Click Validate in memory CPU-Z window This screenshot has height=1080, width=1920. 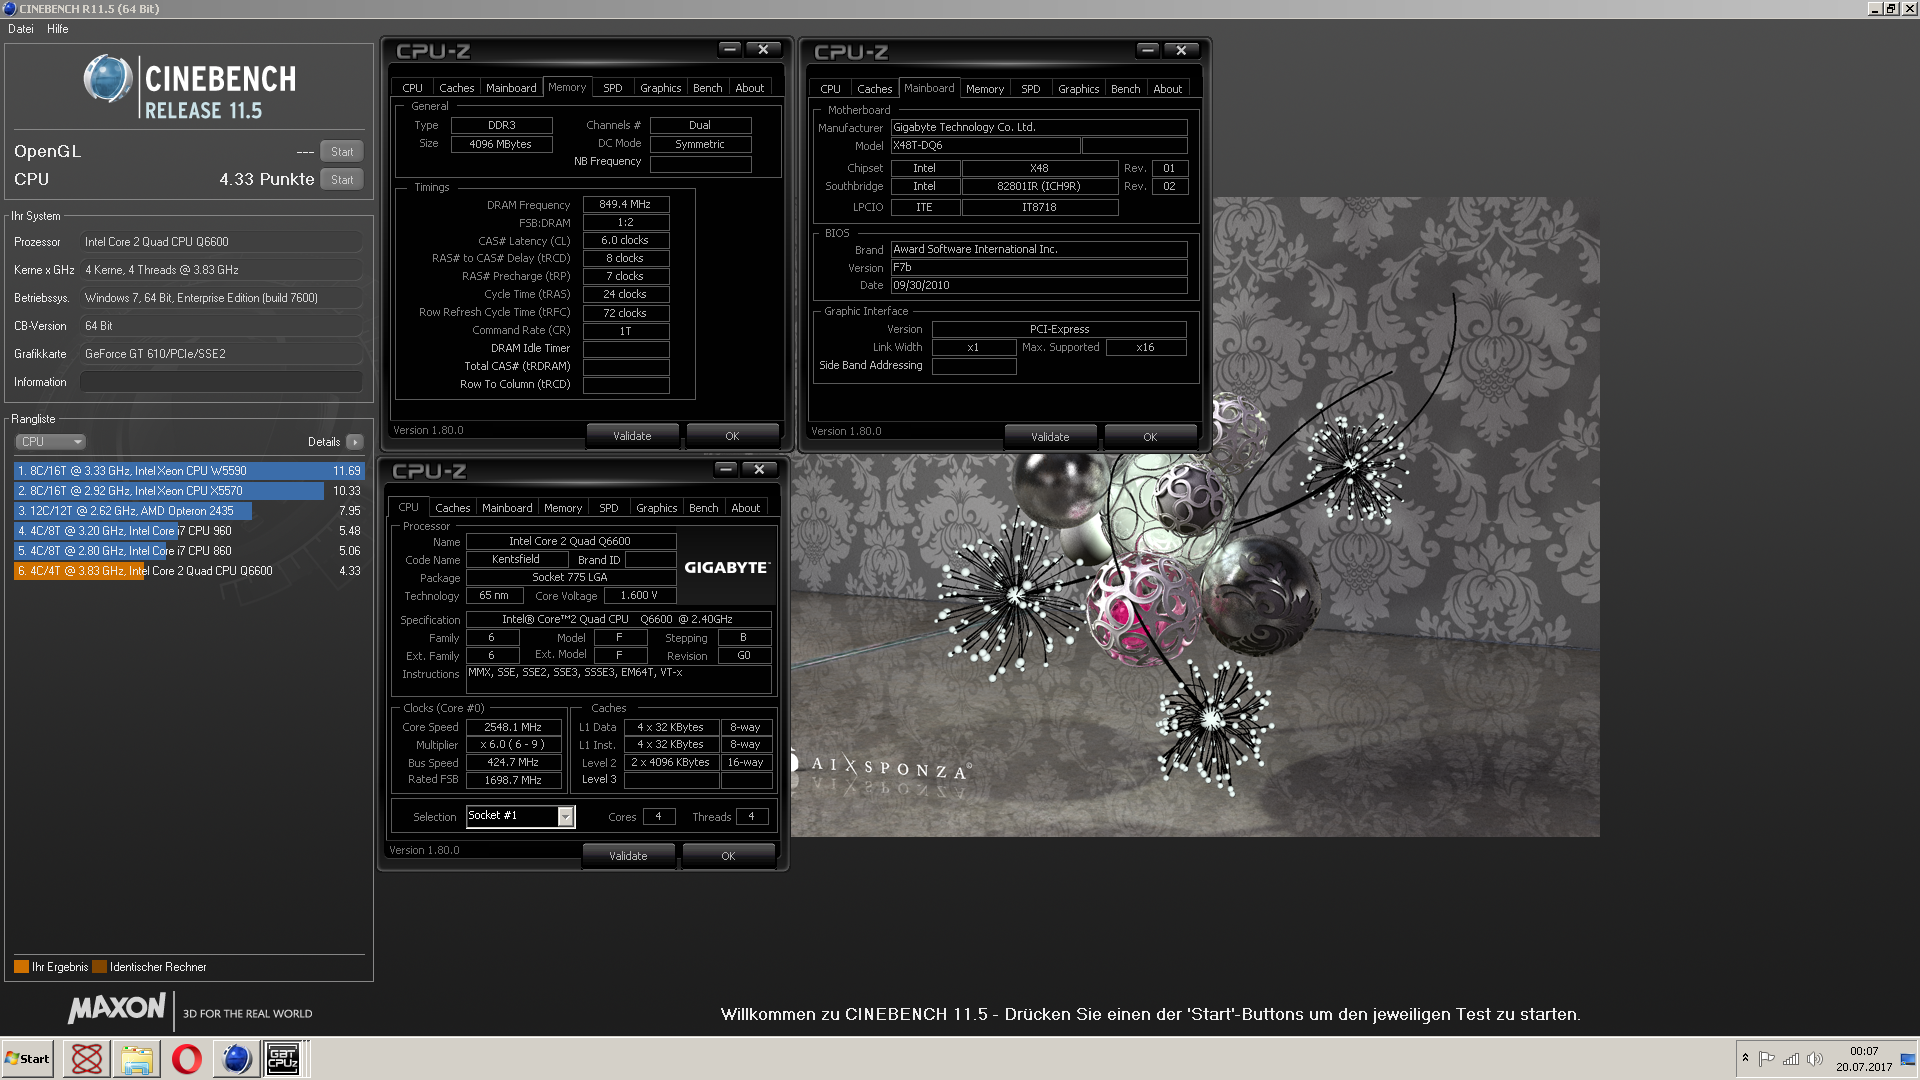point(632,436)
